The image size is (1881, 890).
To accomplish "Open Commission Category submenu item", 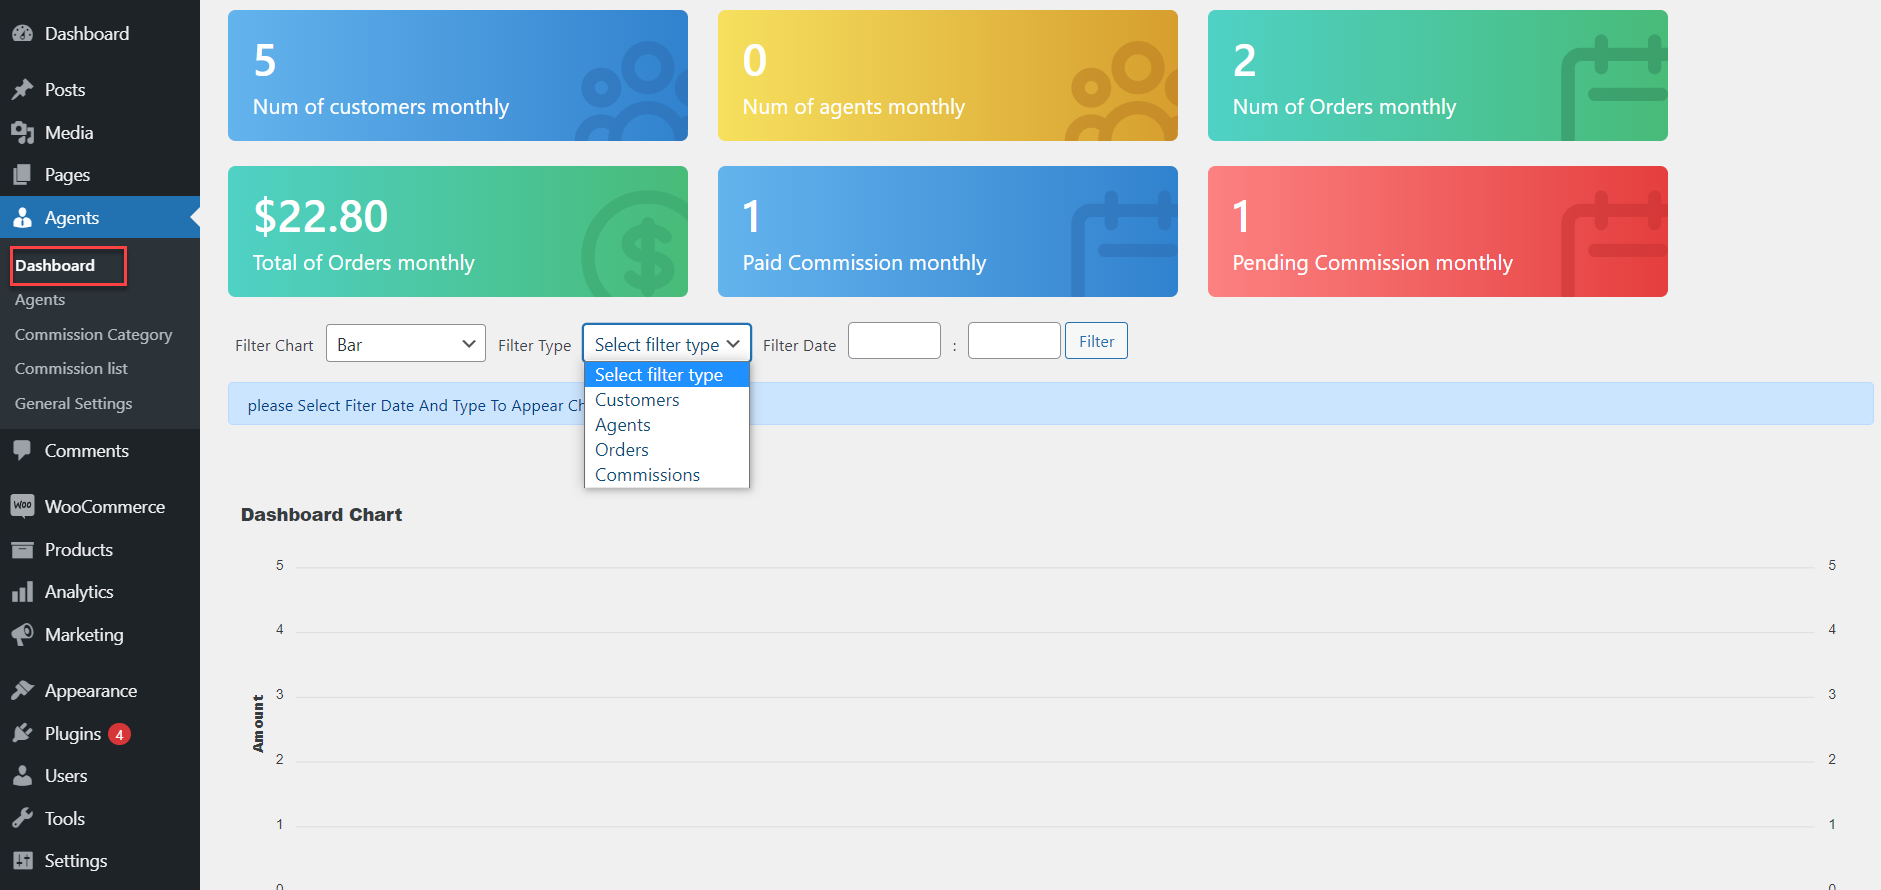I will [x=93, y=335].
